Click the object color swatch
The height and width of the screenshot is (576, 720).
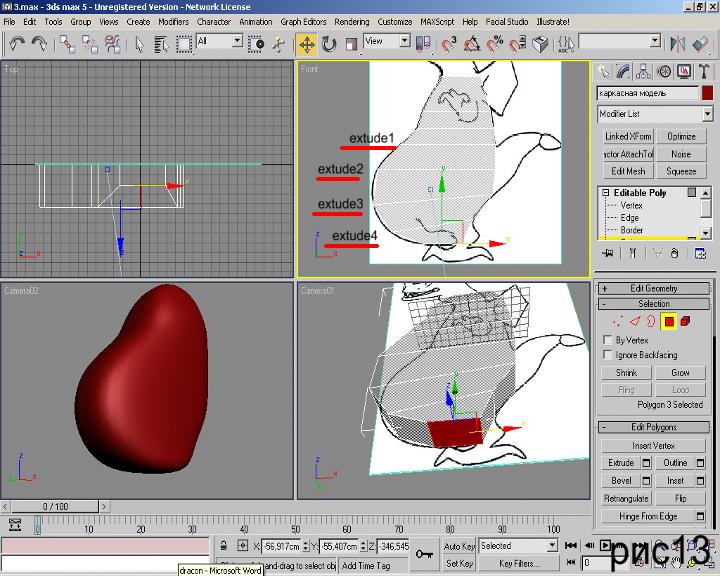pos(707,92)
